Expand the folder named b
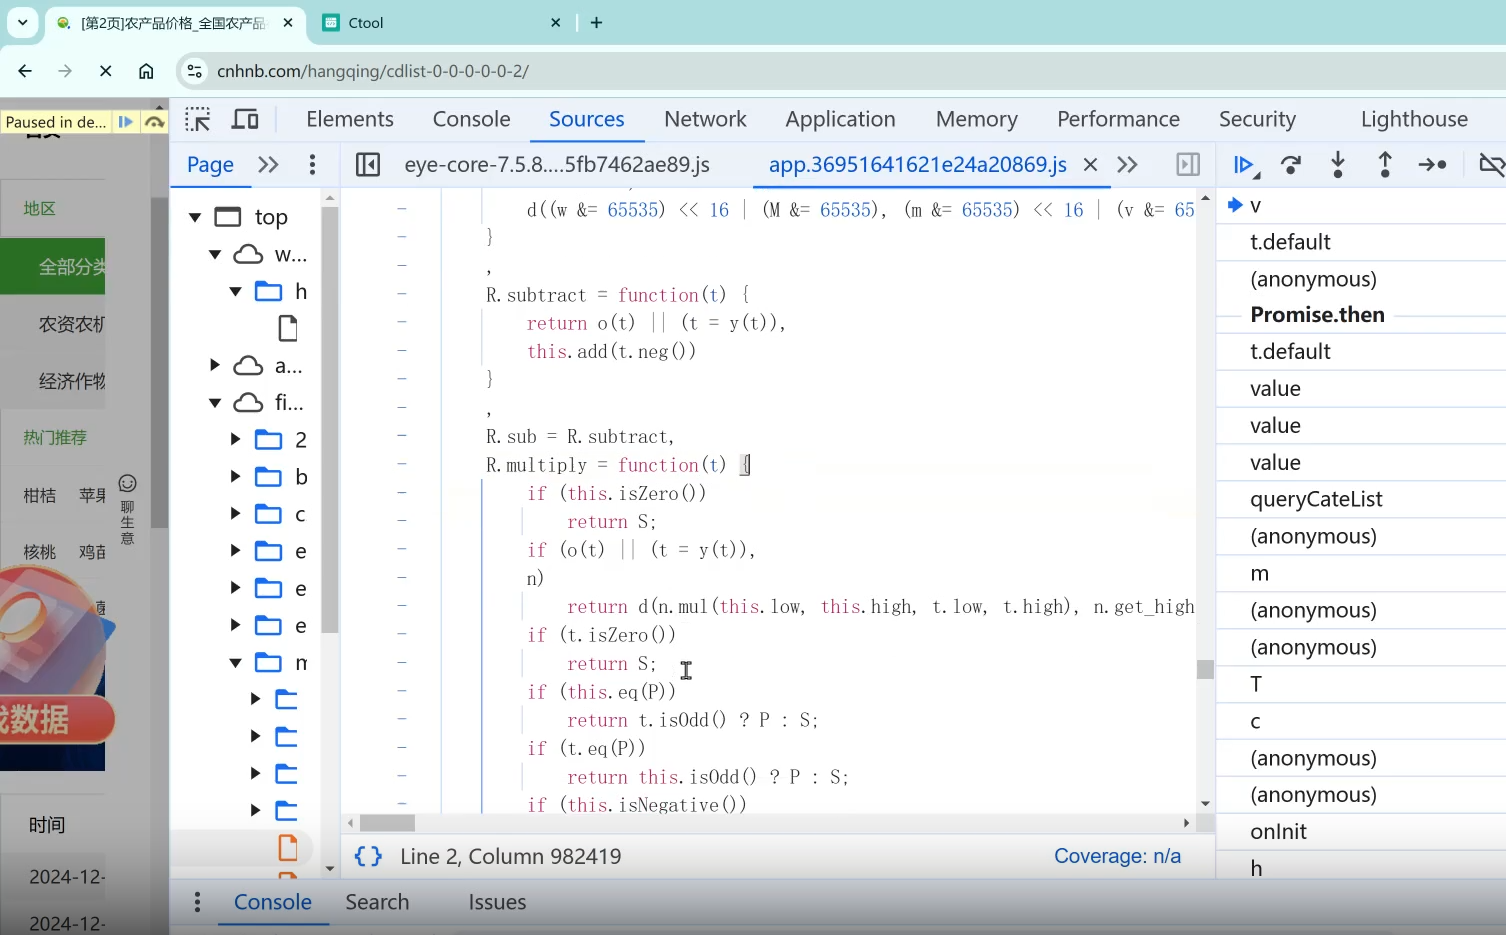 236,476
